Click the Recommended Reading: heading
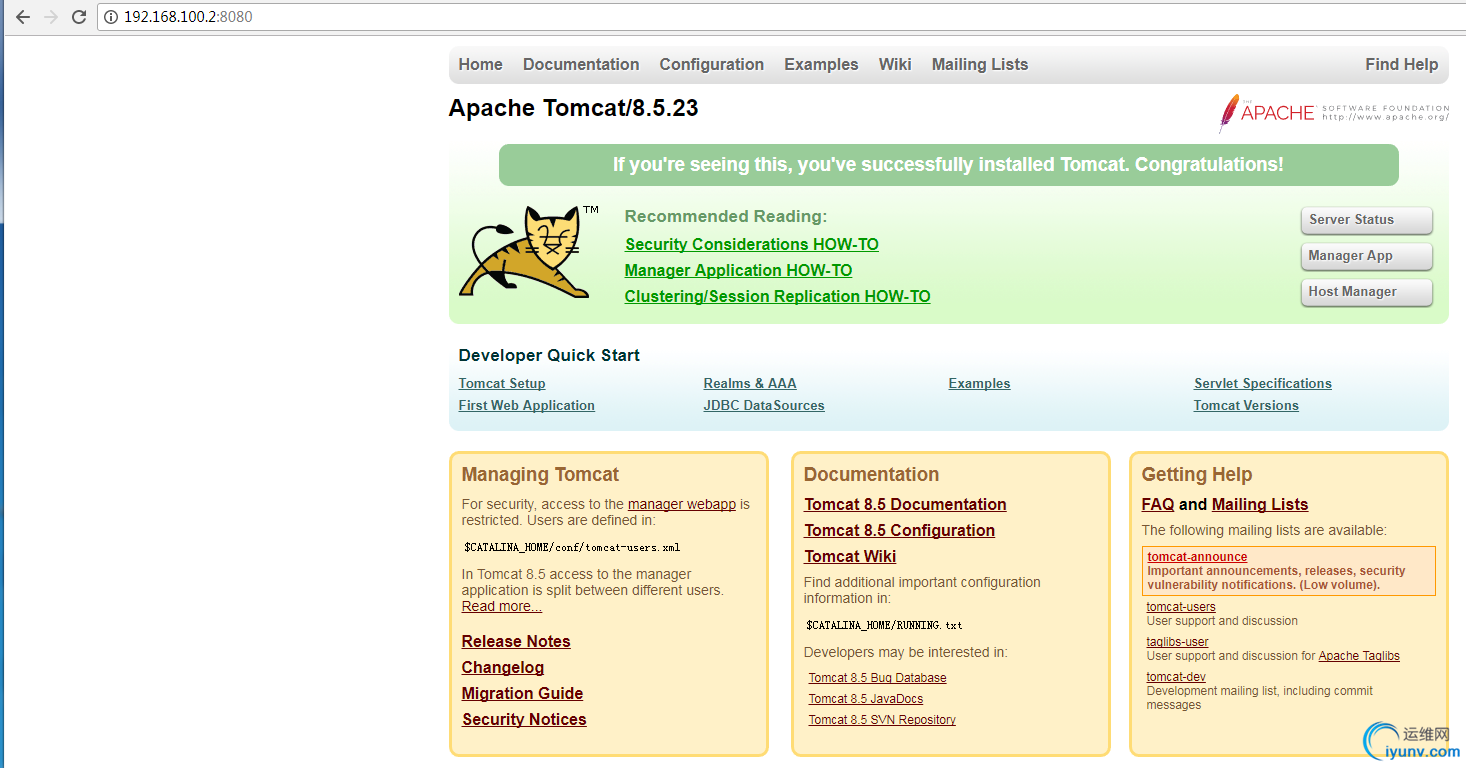The image size is (1466, 768). click(x=726, y=216)
